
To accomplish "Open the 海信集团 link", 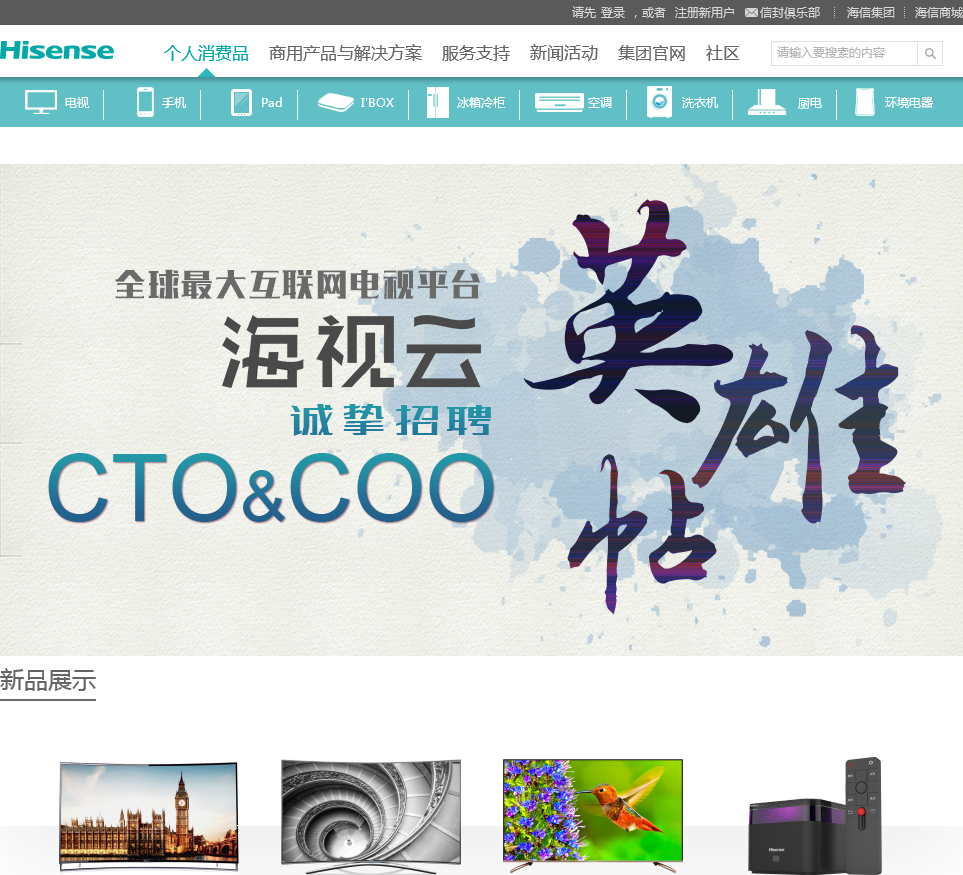I will pyautogui.click(x=870, y=12).
